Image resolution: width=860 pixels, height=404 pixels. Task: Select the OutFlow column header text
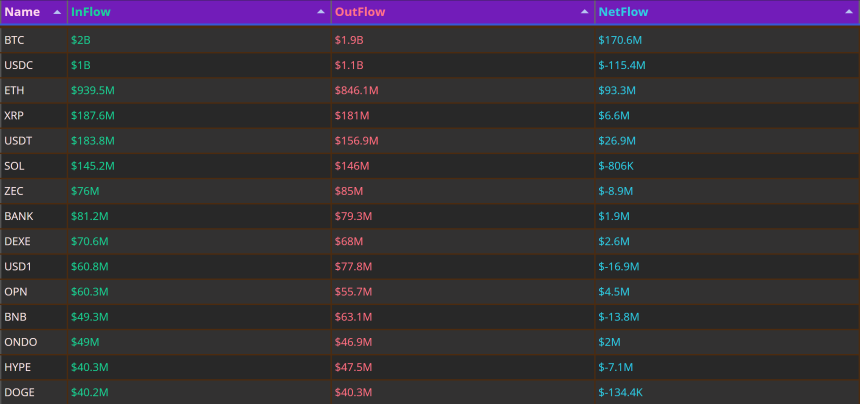tap(360, 12)
